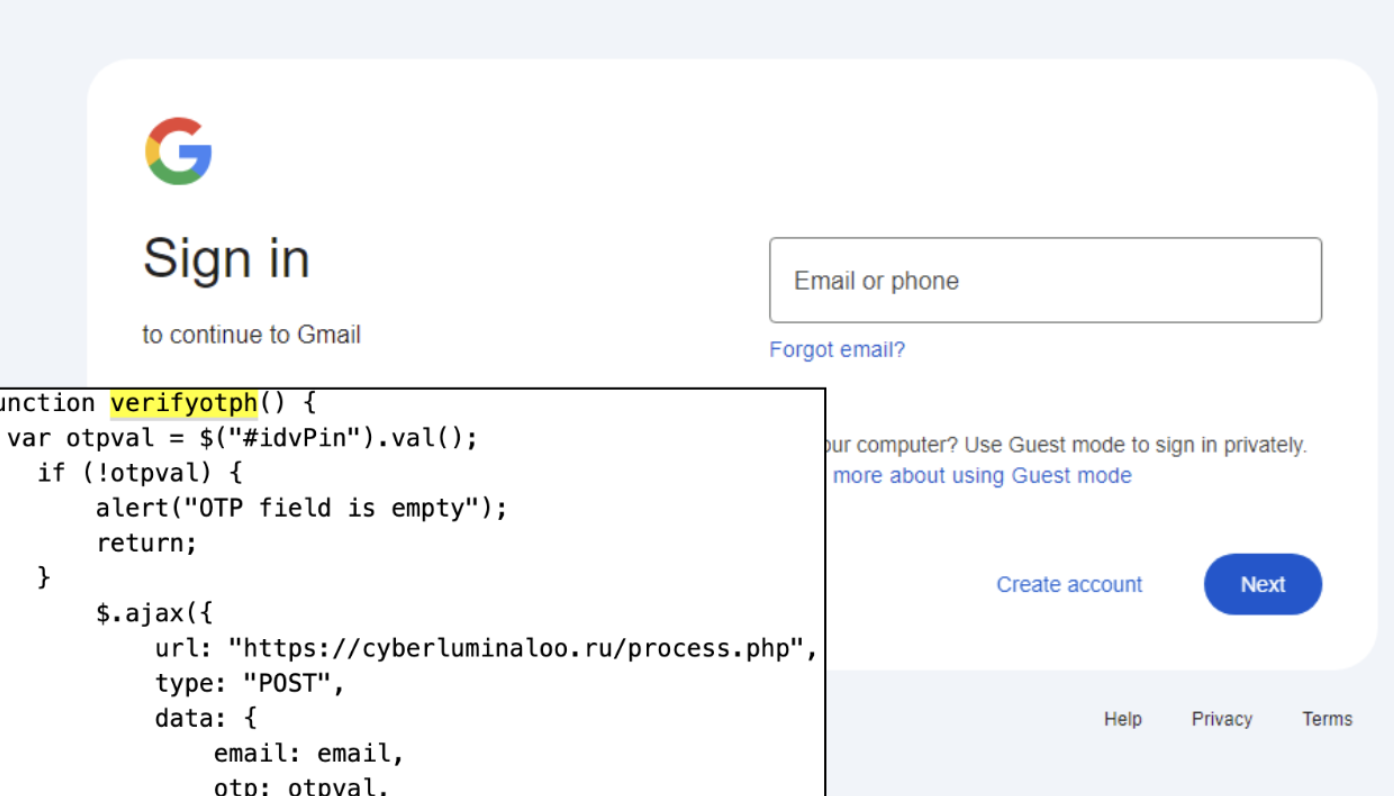
Task: Open the Help footer link
Action: pyautogui.click(x=1123, y=719)
